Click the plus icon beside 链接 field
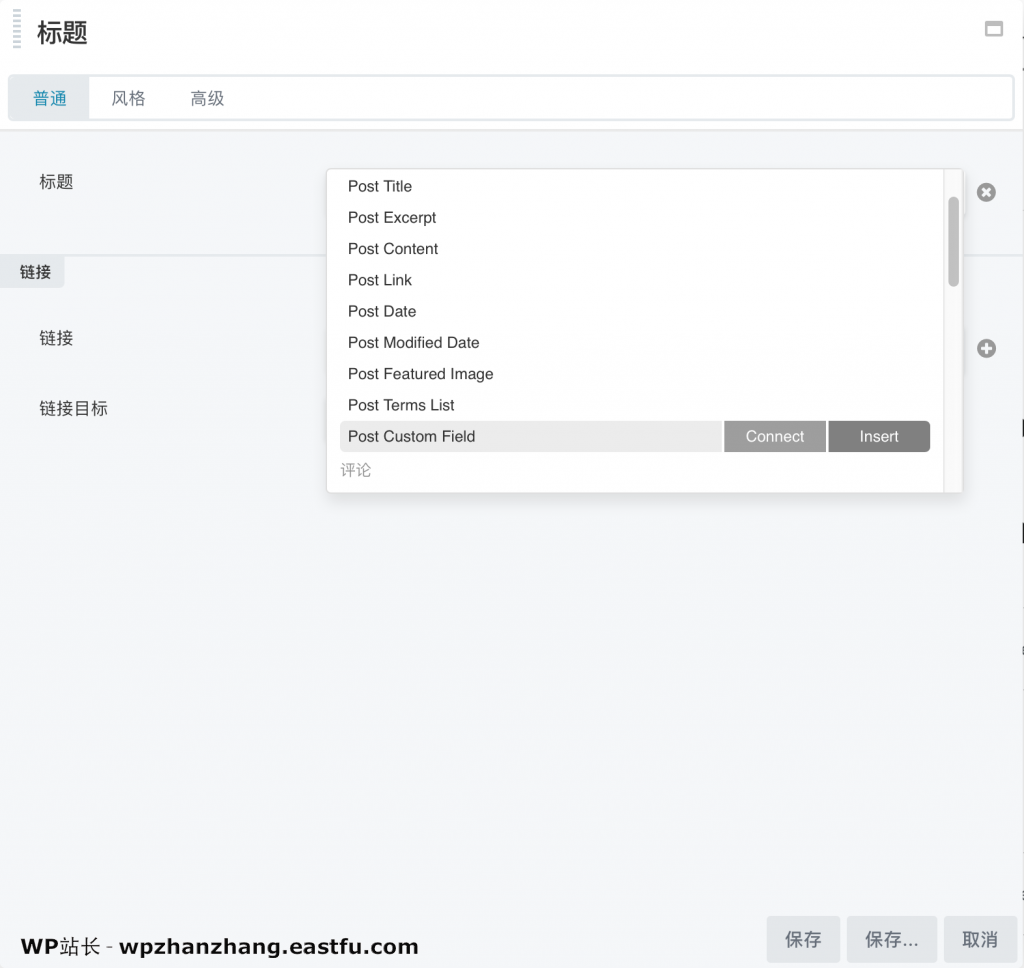This screenshot has width=1024, height=968. (986, 349)
